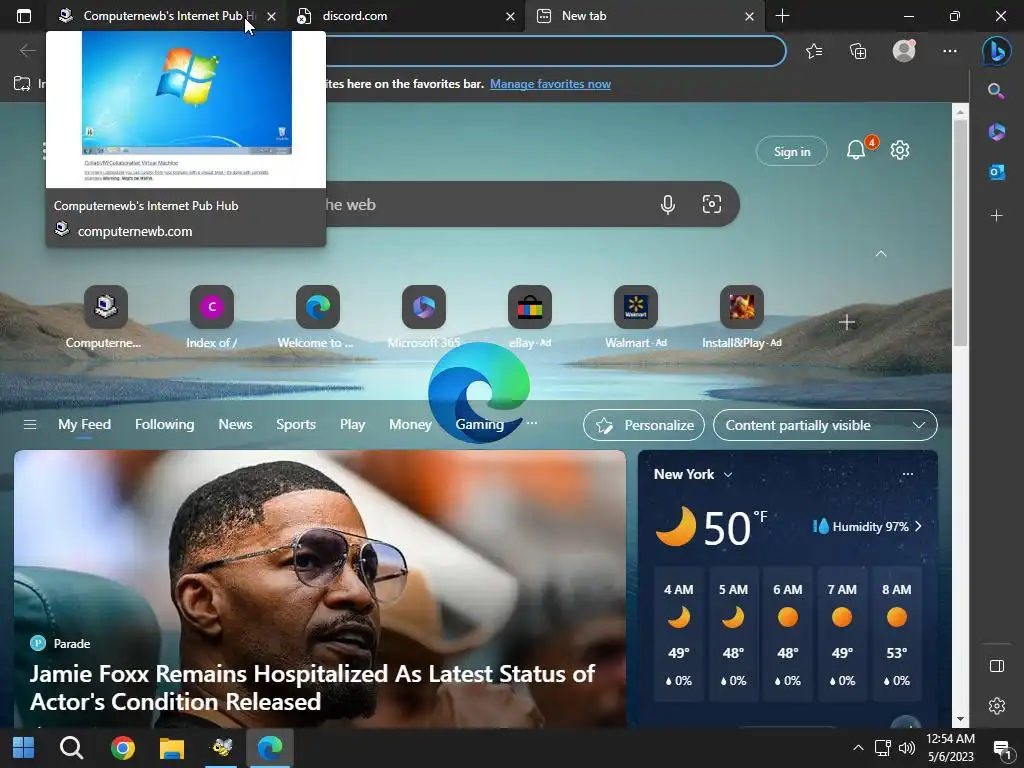Select the Sports feed tab
The width and height of the screenshot is (1024, 768).
click(296, 424)
